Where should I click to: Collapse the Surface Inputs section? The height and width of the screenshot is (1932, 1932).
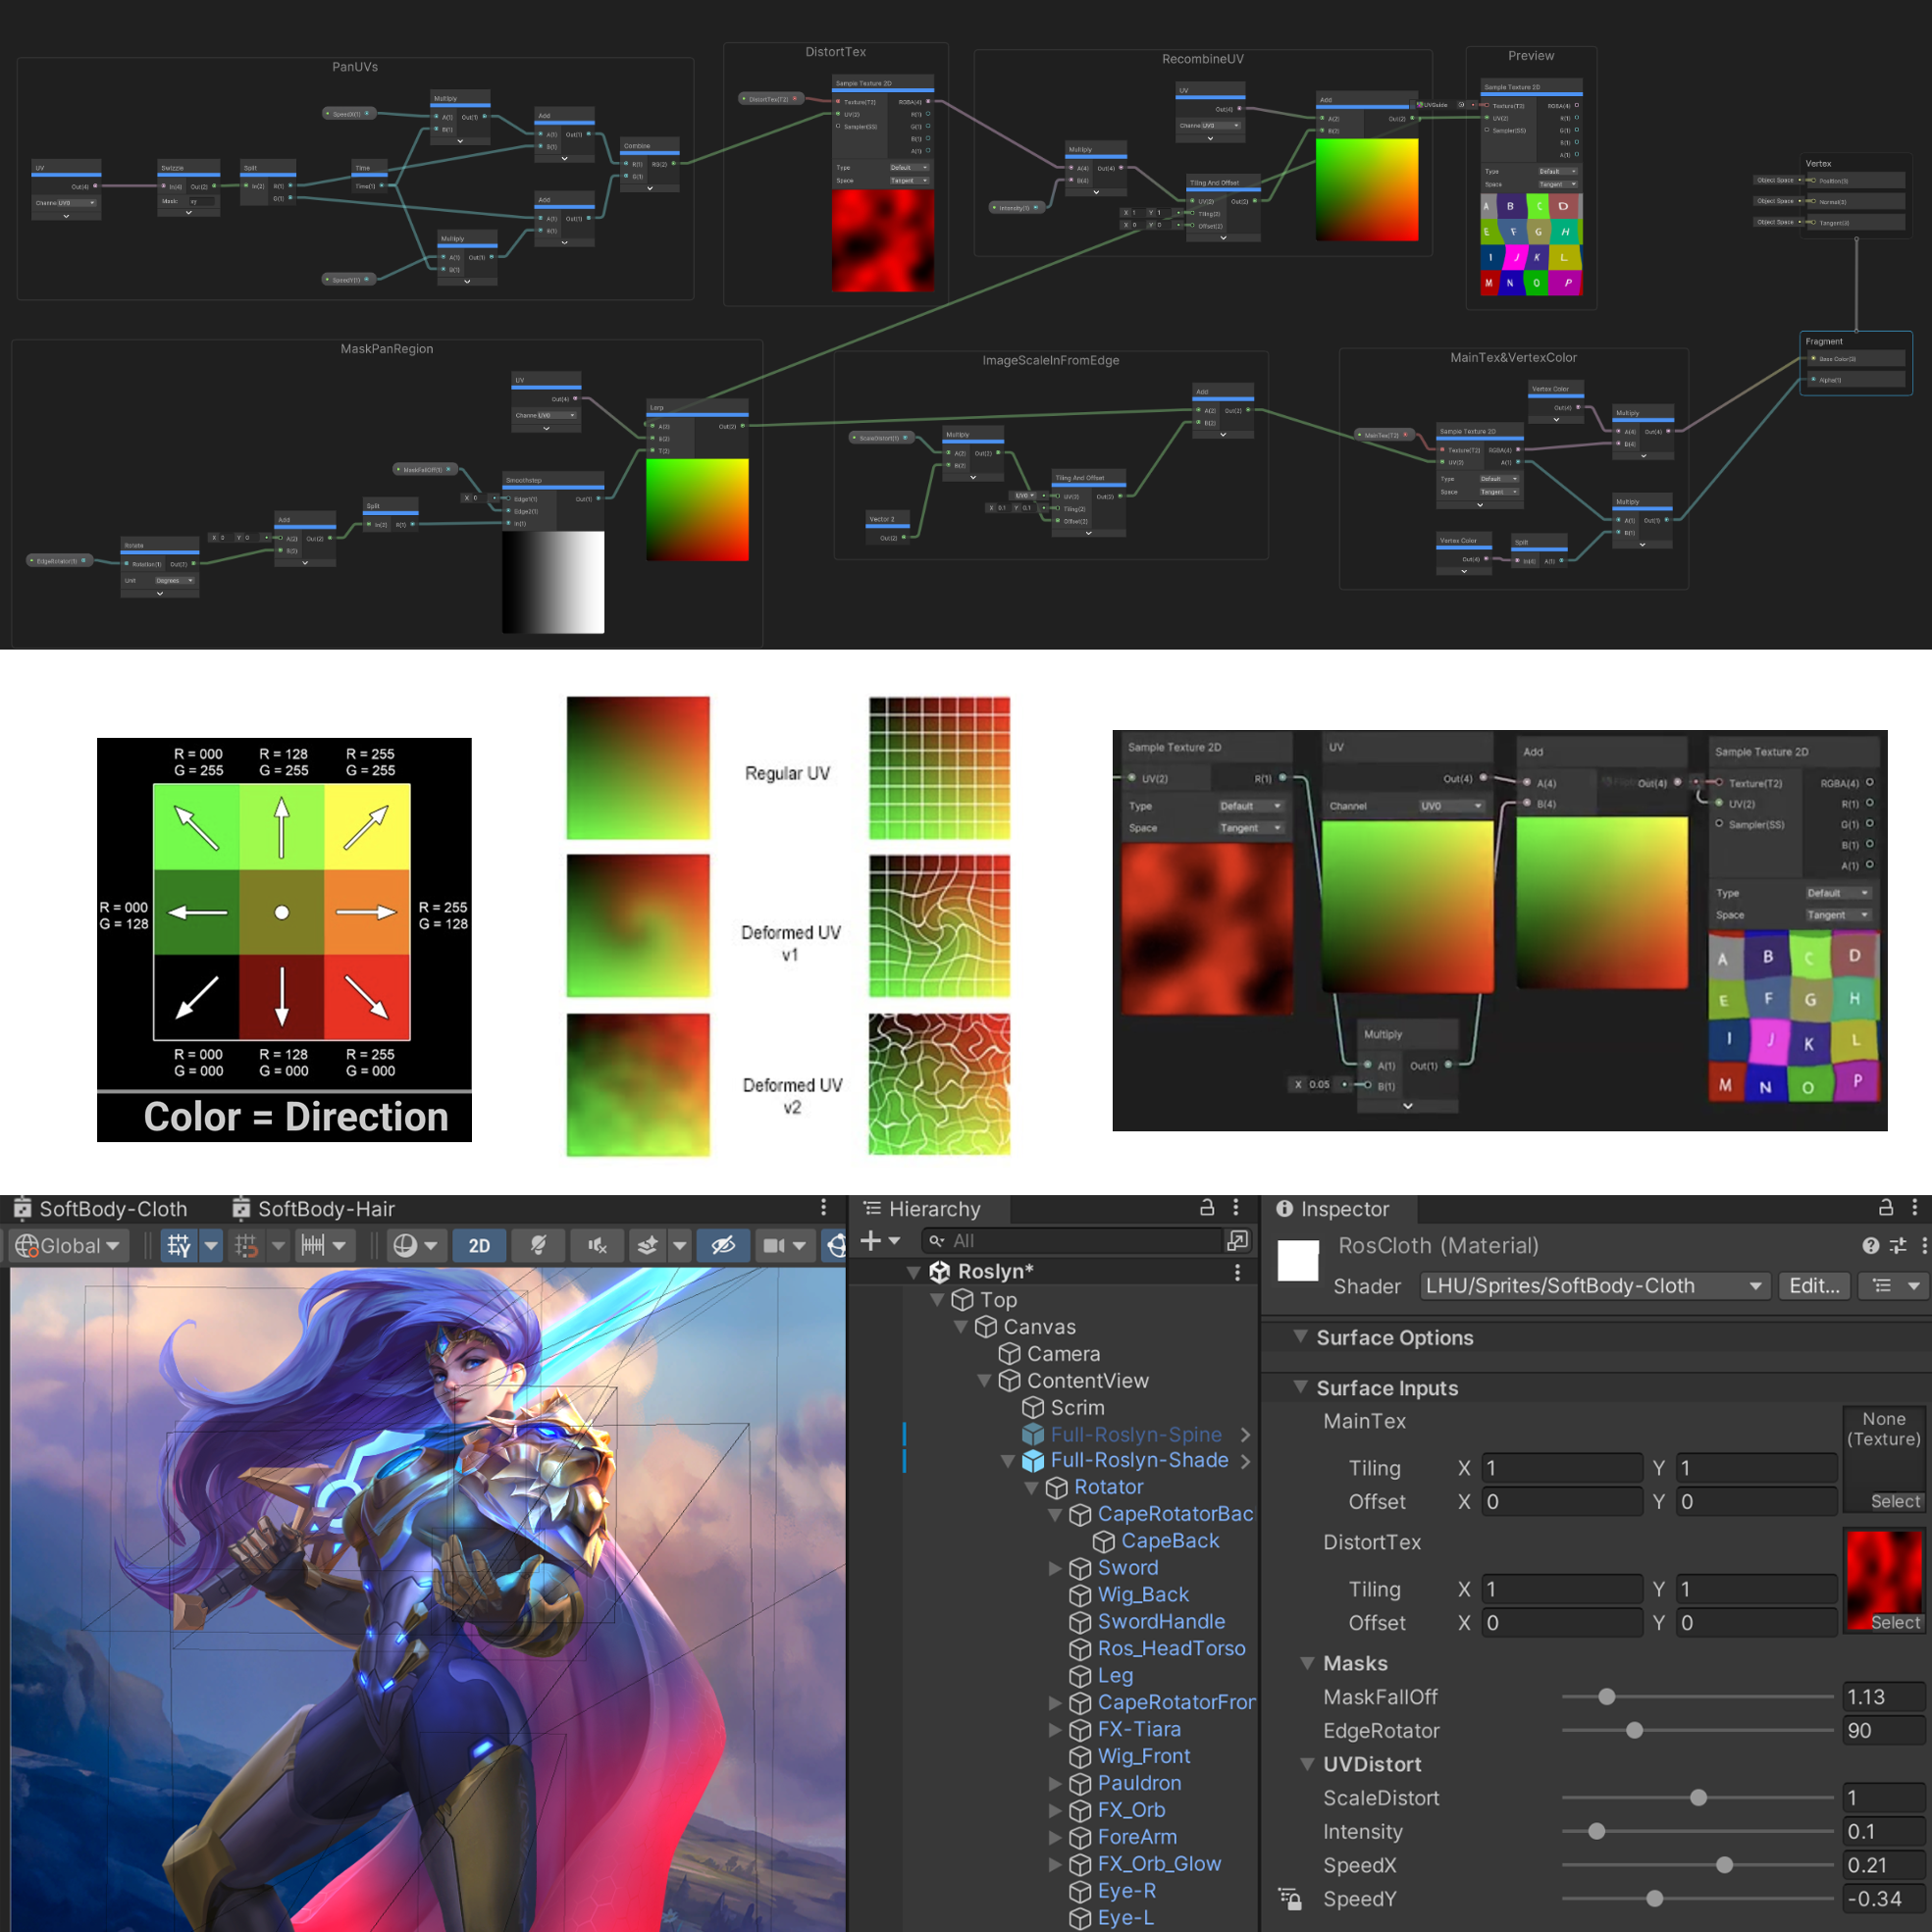(x=1301, y=1388)
